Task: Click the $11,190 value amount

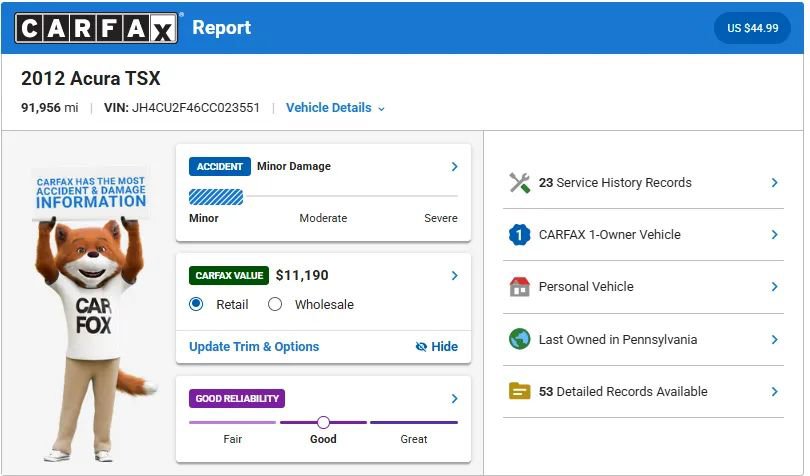Action: point(302,275)
